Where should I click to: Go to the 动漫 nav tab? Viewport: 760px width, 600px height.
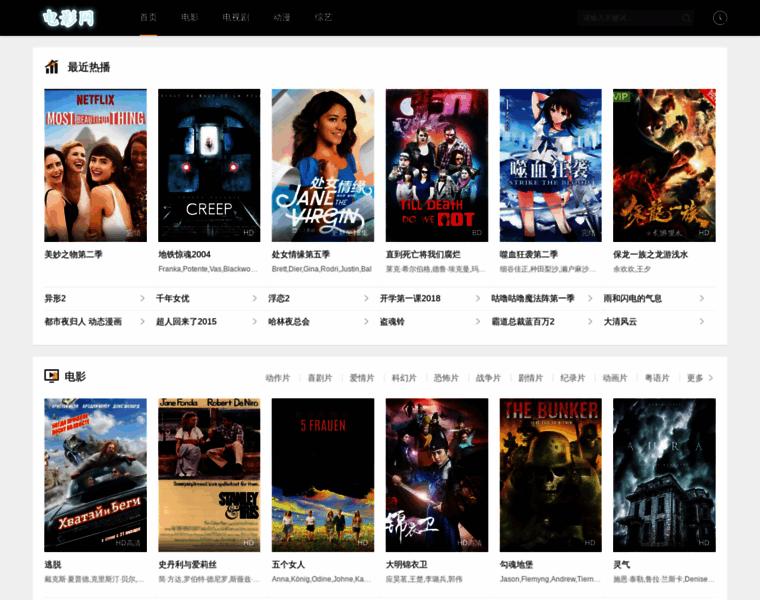pos(282,18)
